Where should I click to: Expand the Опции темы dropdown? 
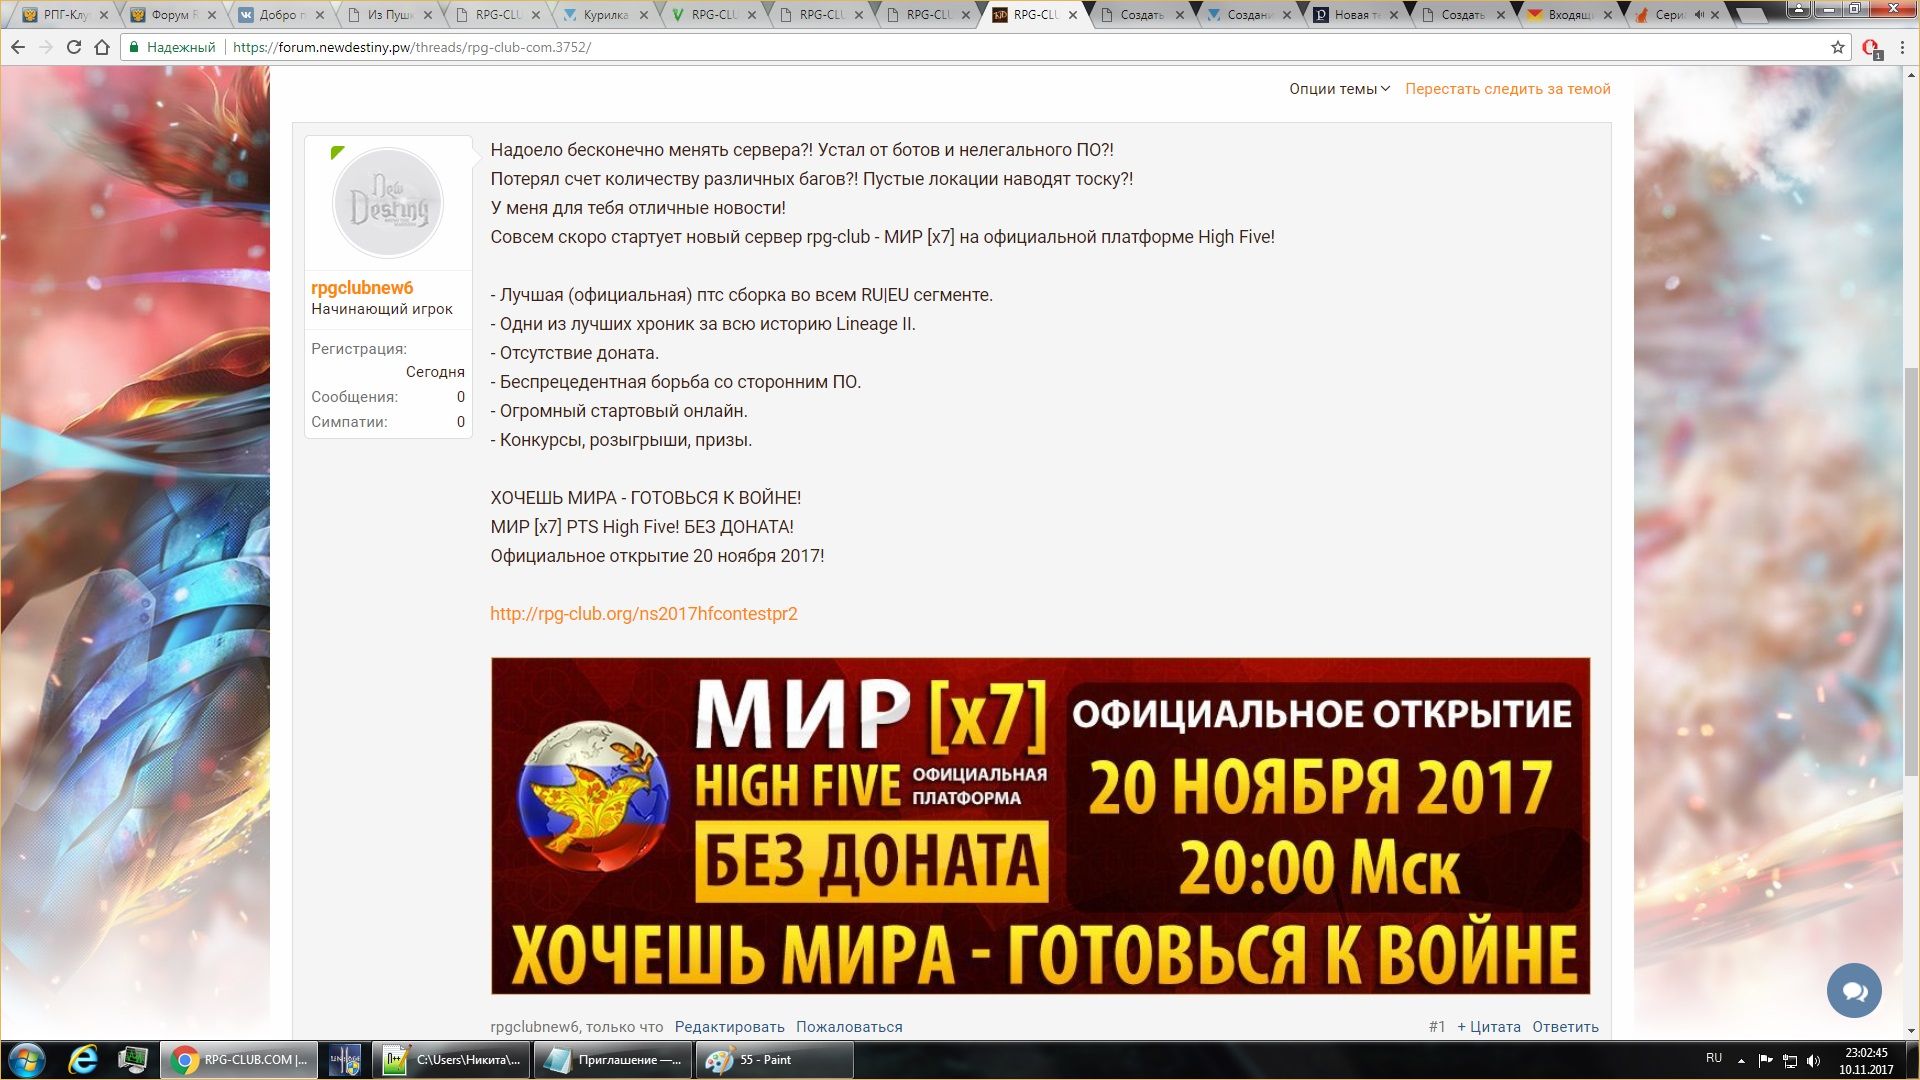tap(1339, 89)
